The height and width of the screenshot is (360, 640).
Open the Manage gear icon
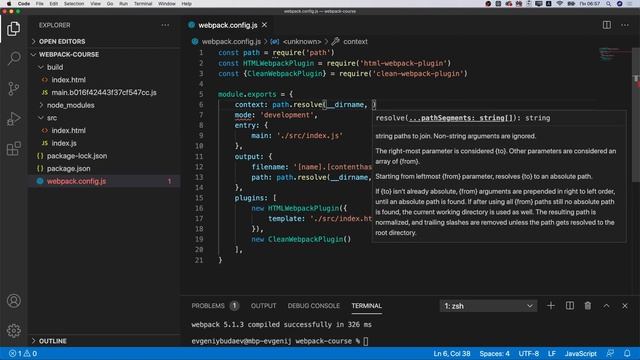pyautogui.click(x=13, y=330)
